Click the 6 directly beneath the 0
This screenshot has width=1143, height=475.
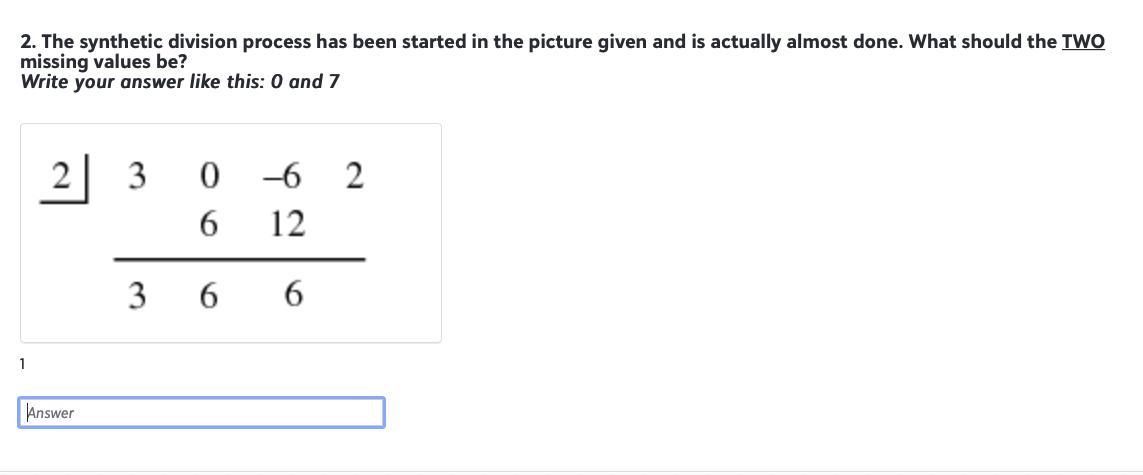pyautogui.click(x=207, y=224)
